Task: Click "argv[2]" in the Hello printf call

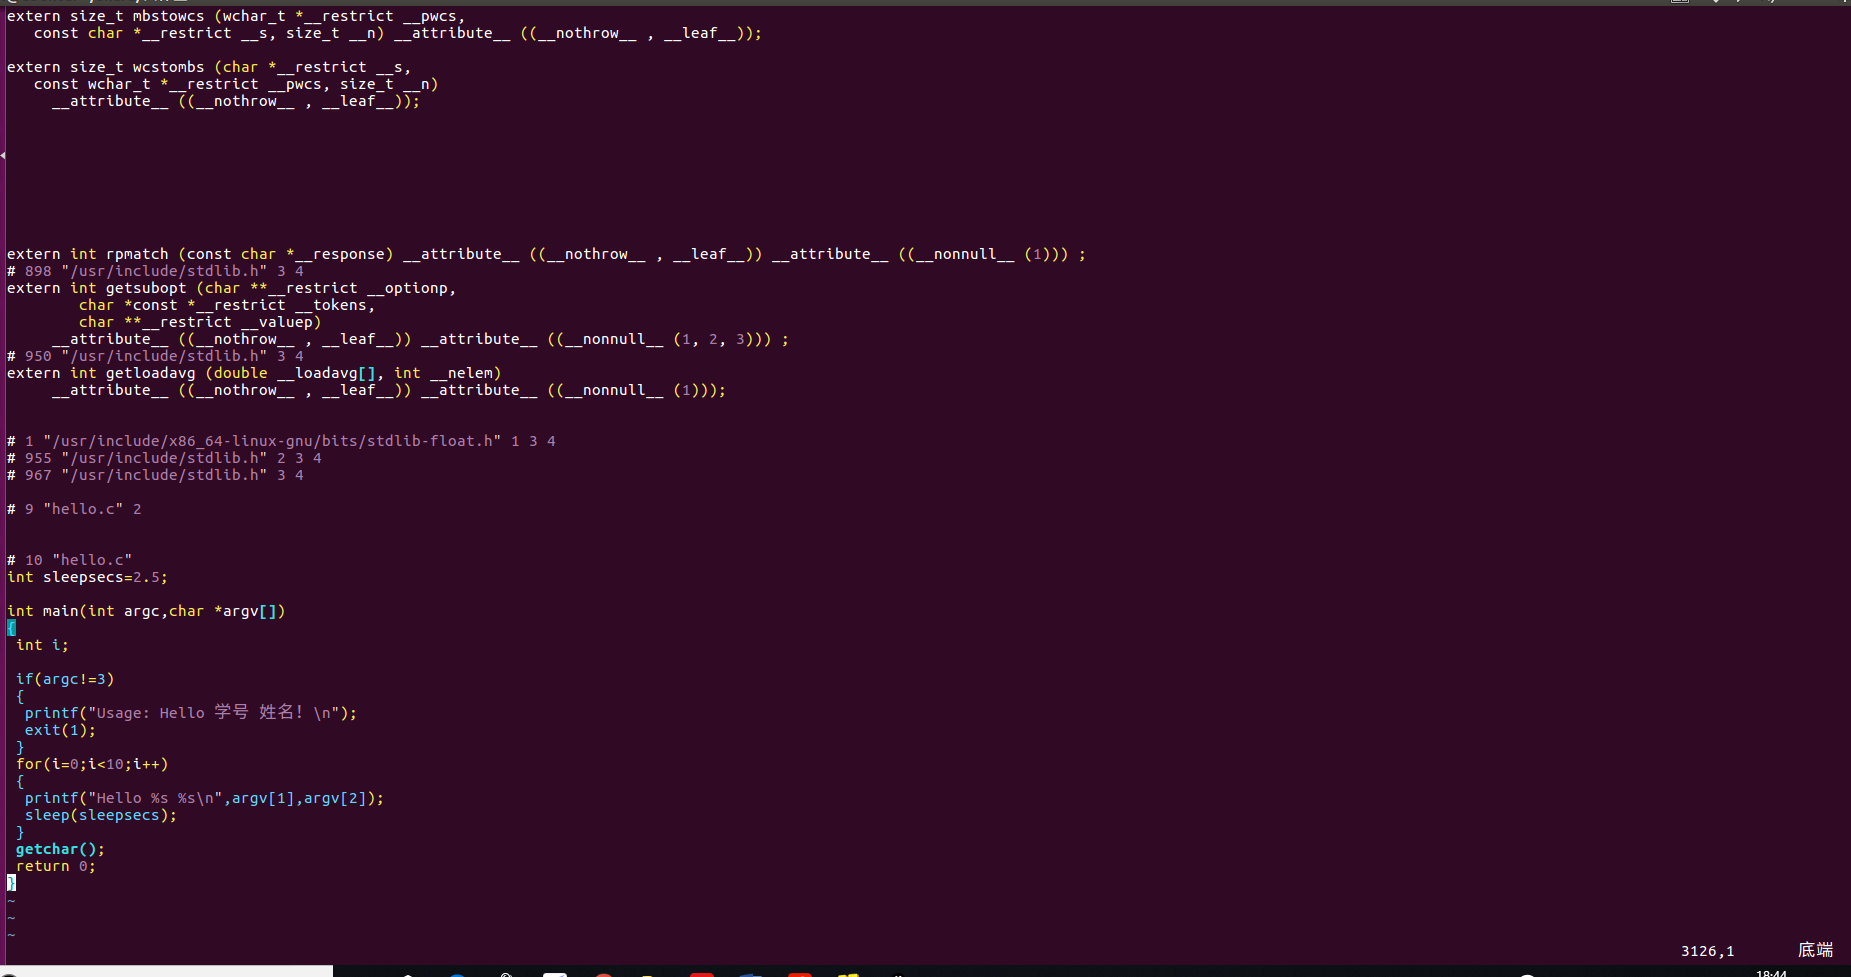Action: (335, 798)
